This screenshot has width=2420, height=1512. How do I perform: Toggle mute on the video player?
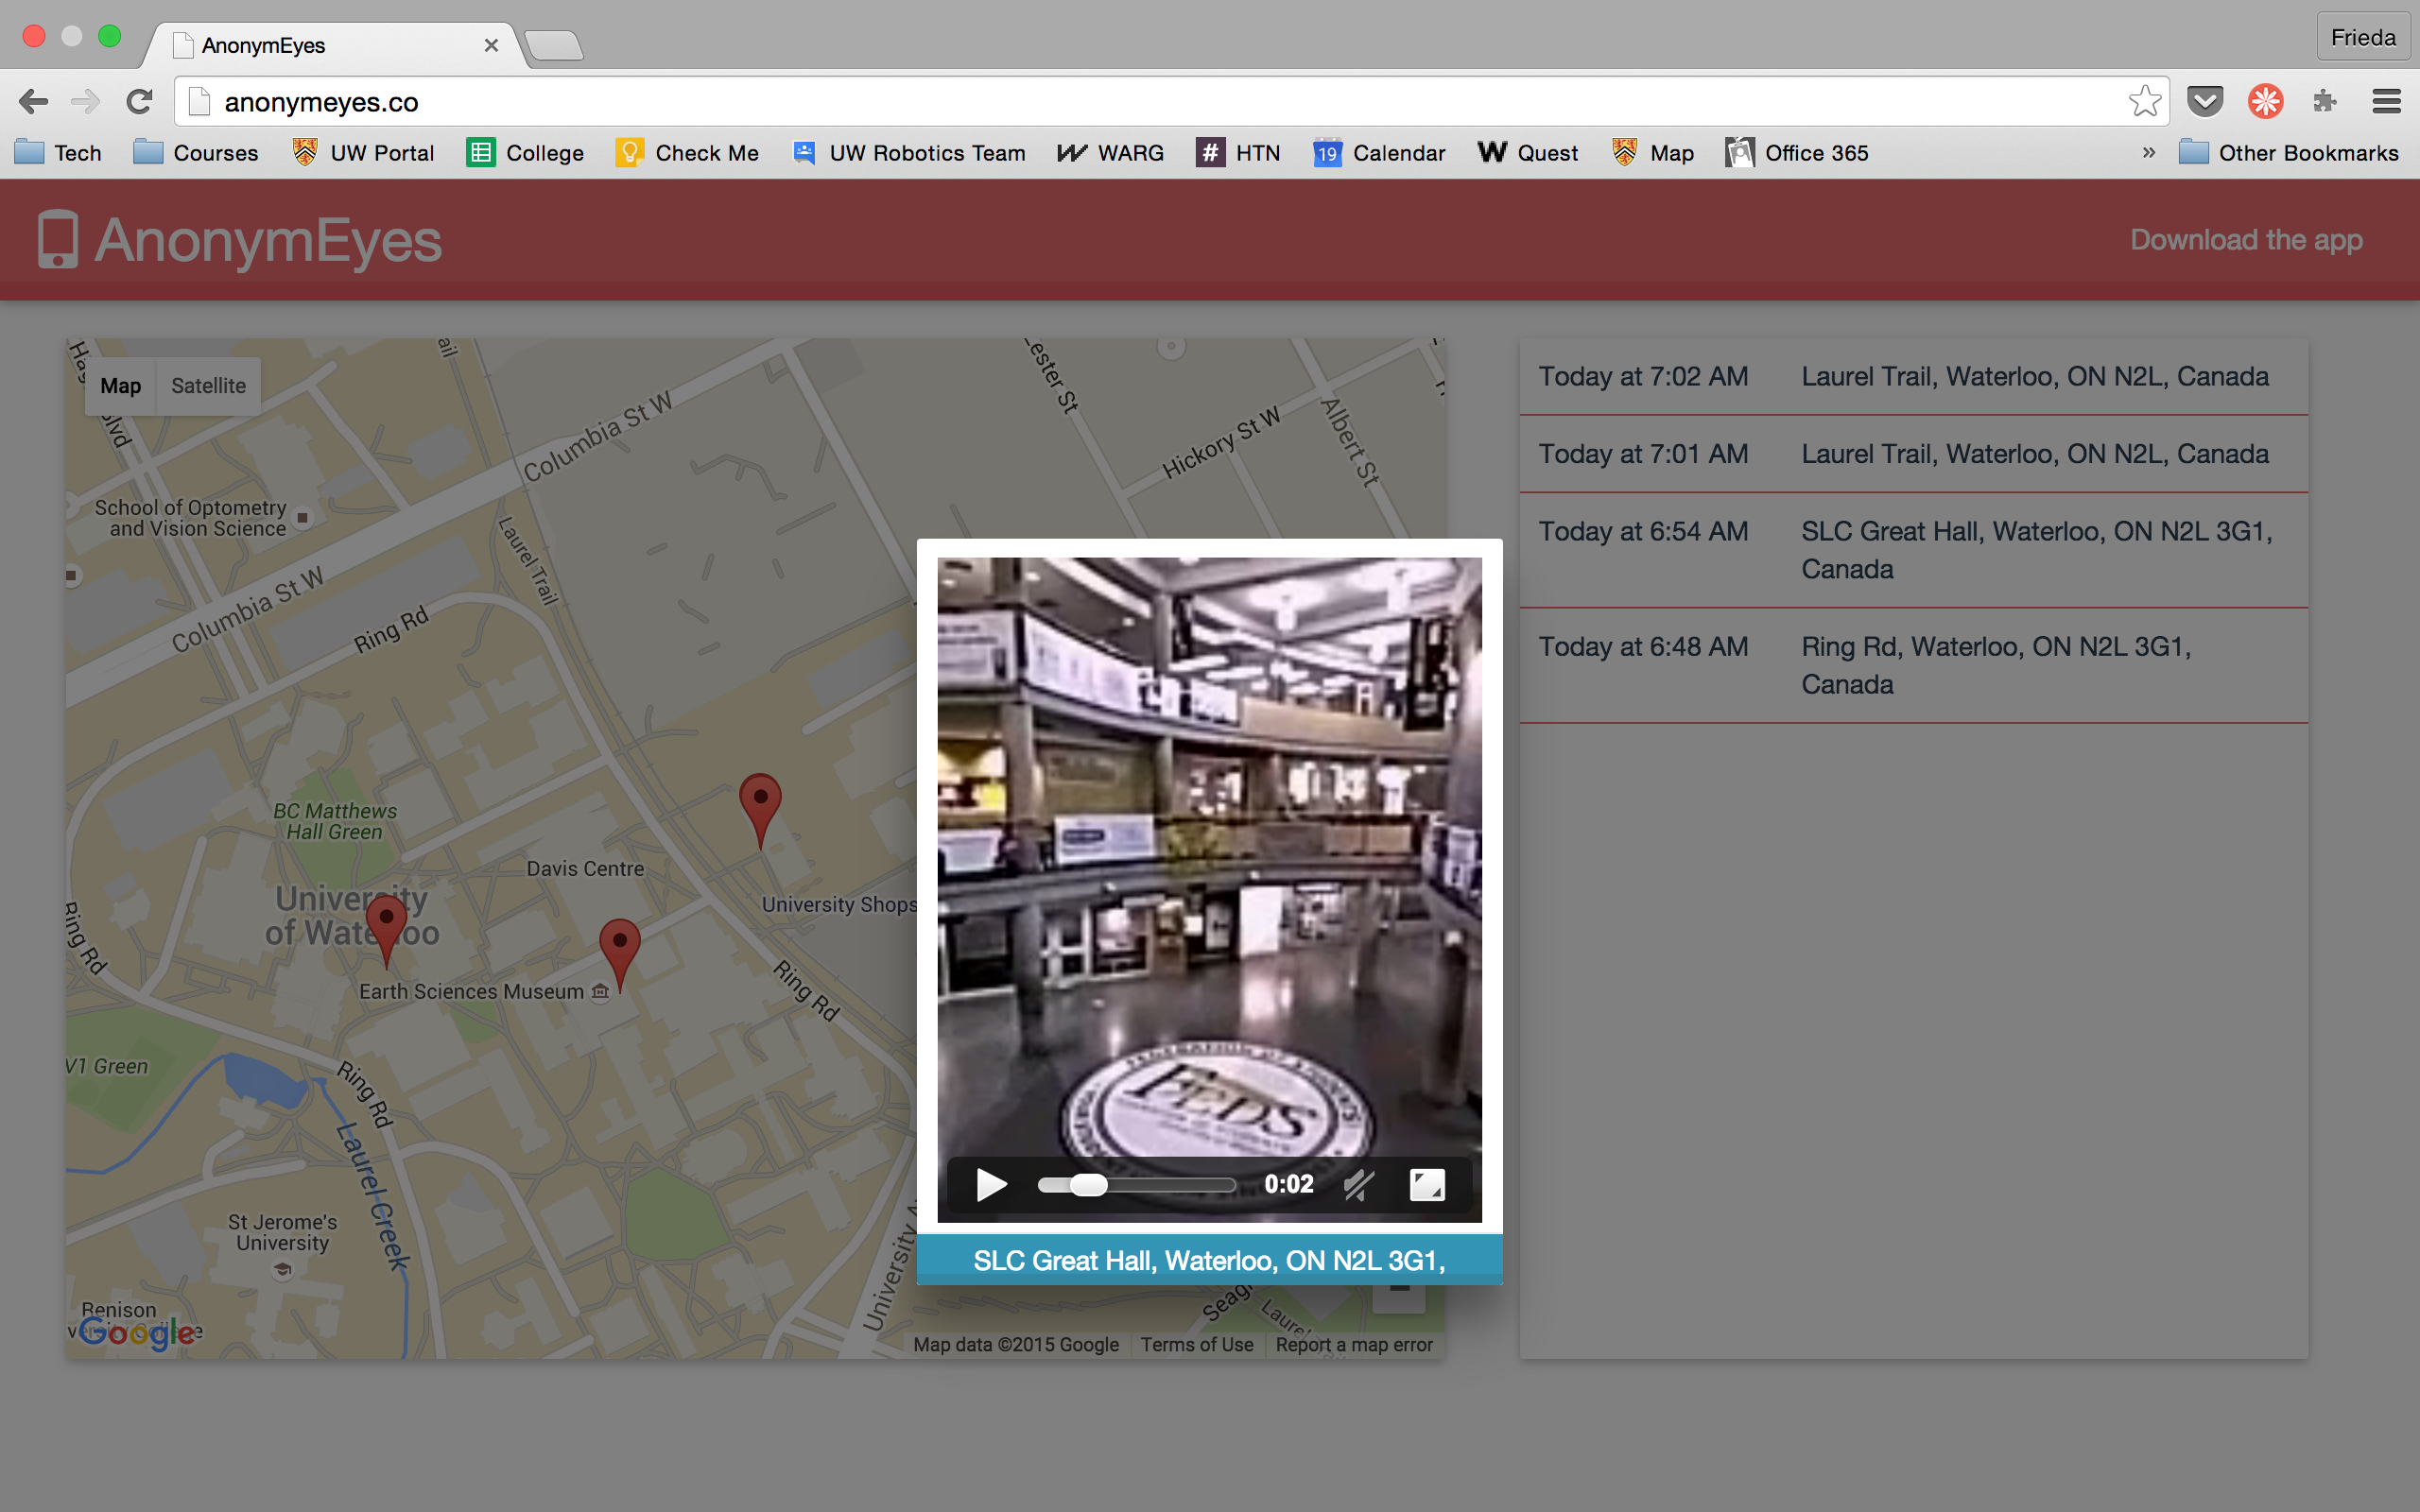(x=1358, y=1185)
